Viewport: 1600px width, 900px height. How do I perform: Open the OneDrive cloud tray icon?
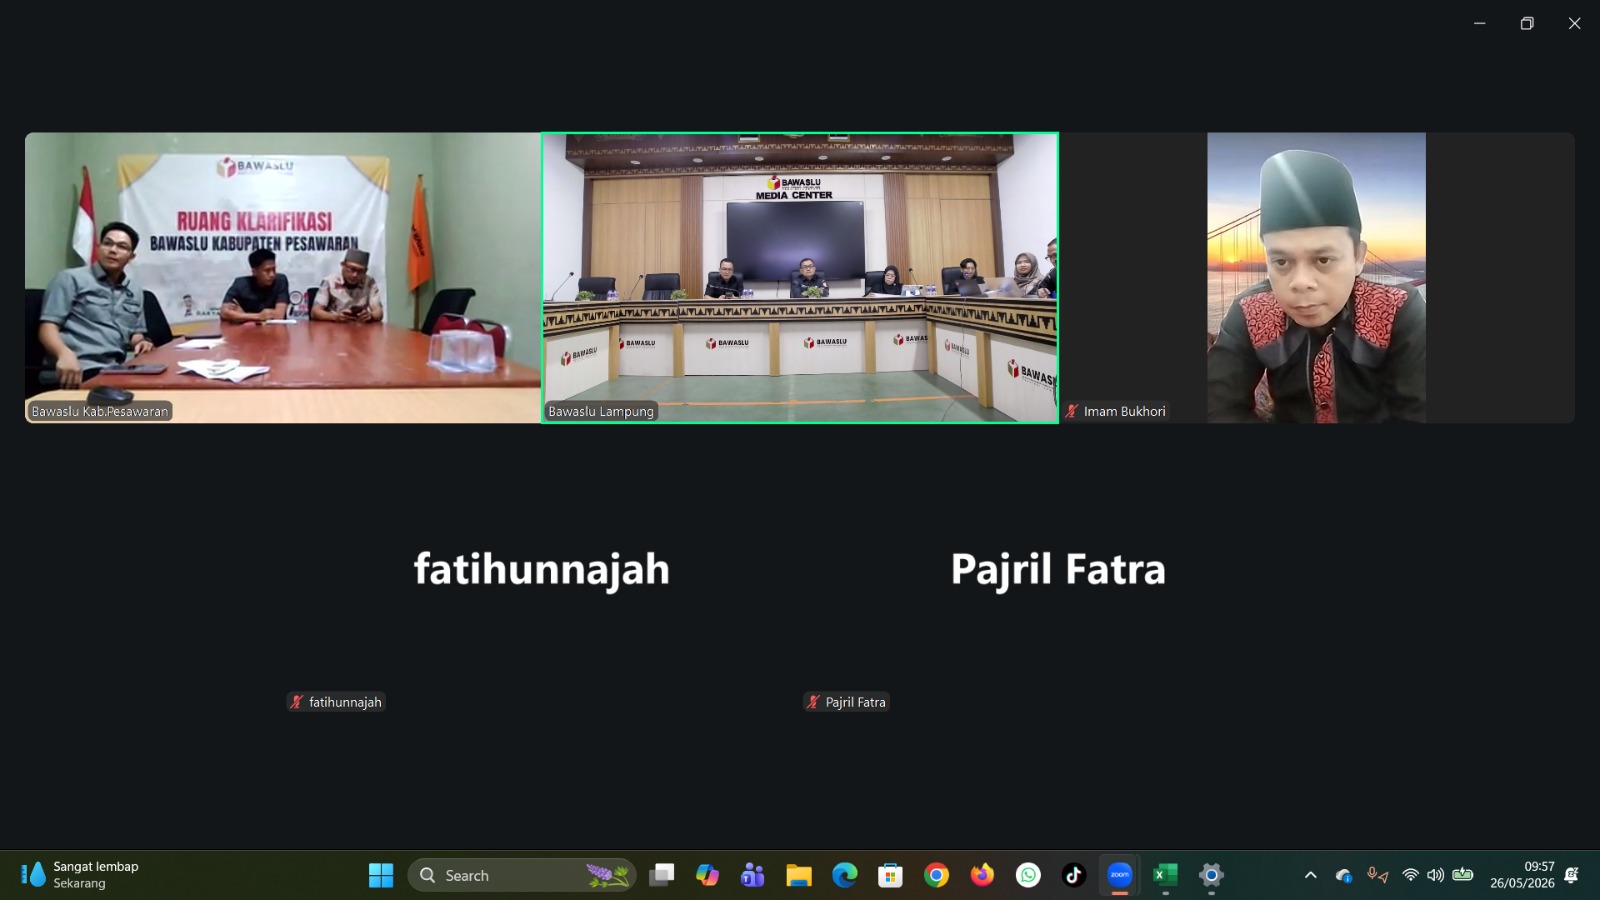pos(1343,875)
